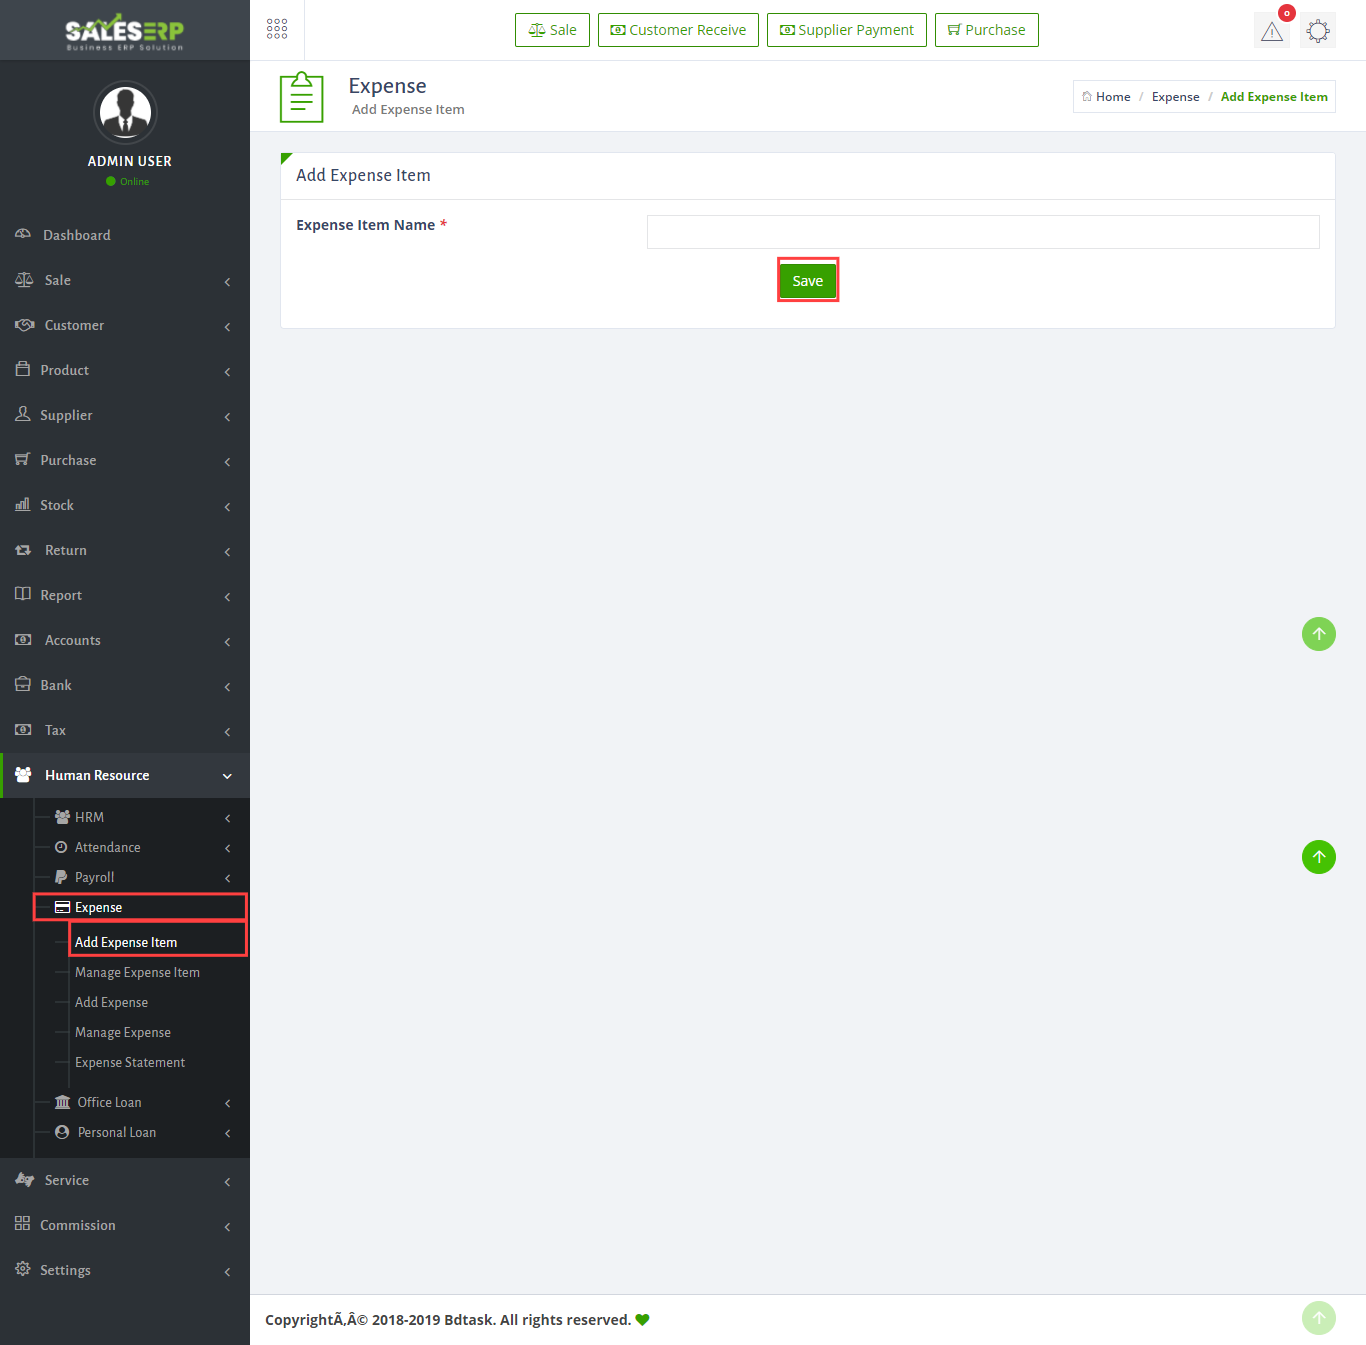
Task: Click the green Save button
Action: 807,281
